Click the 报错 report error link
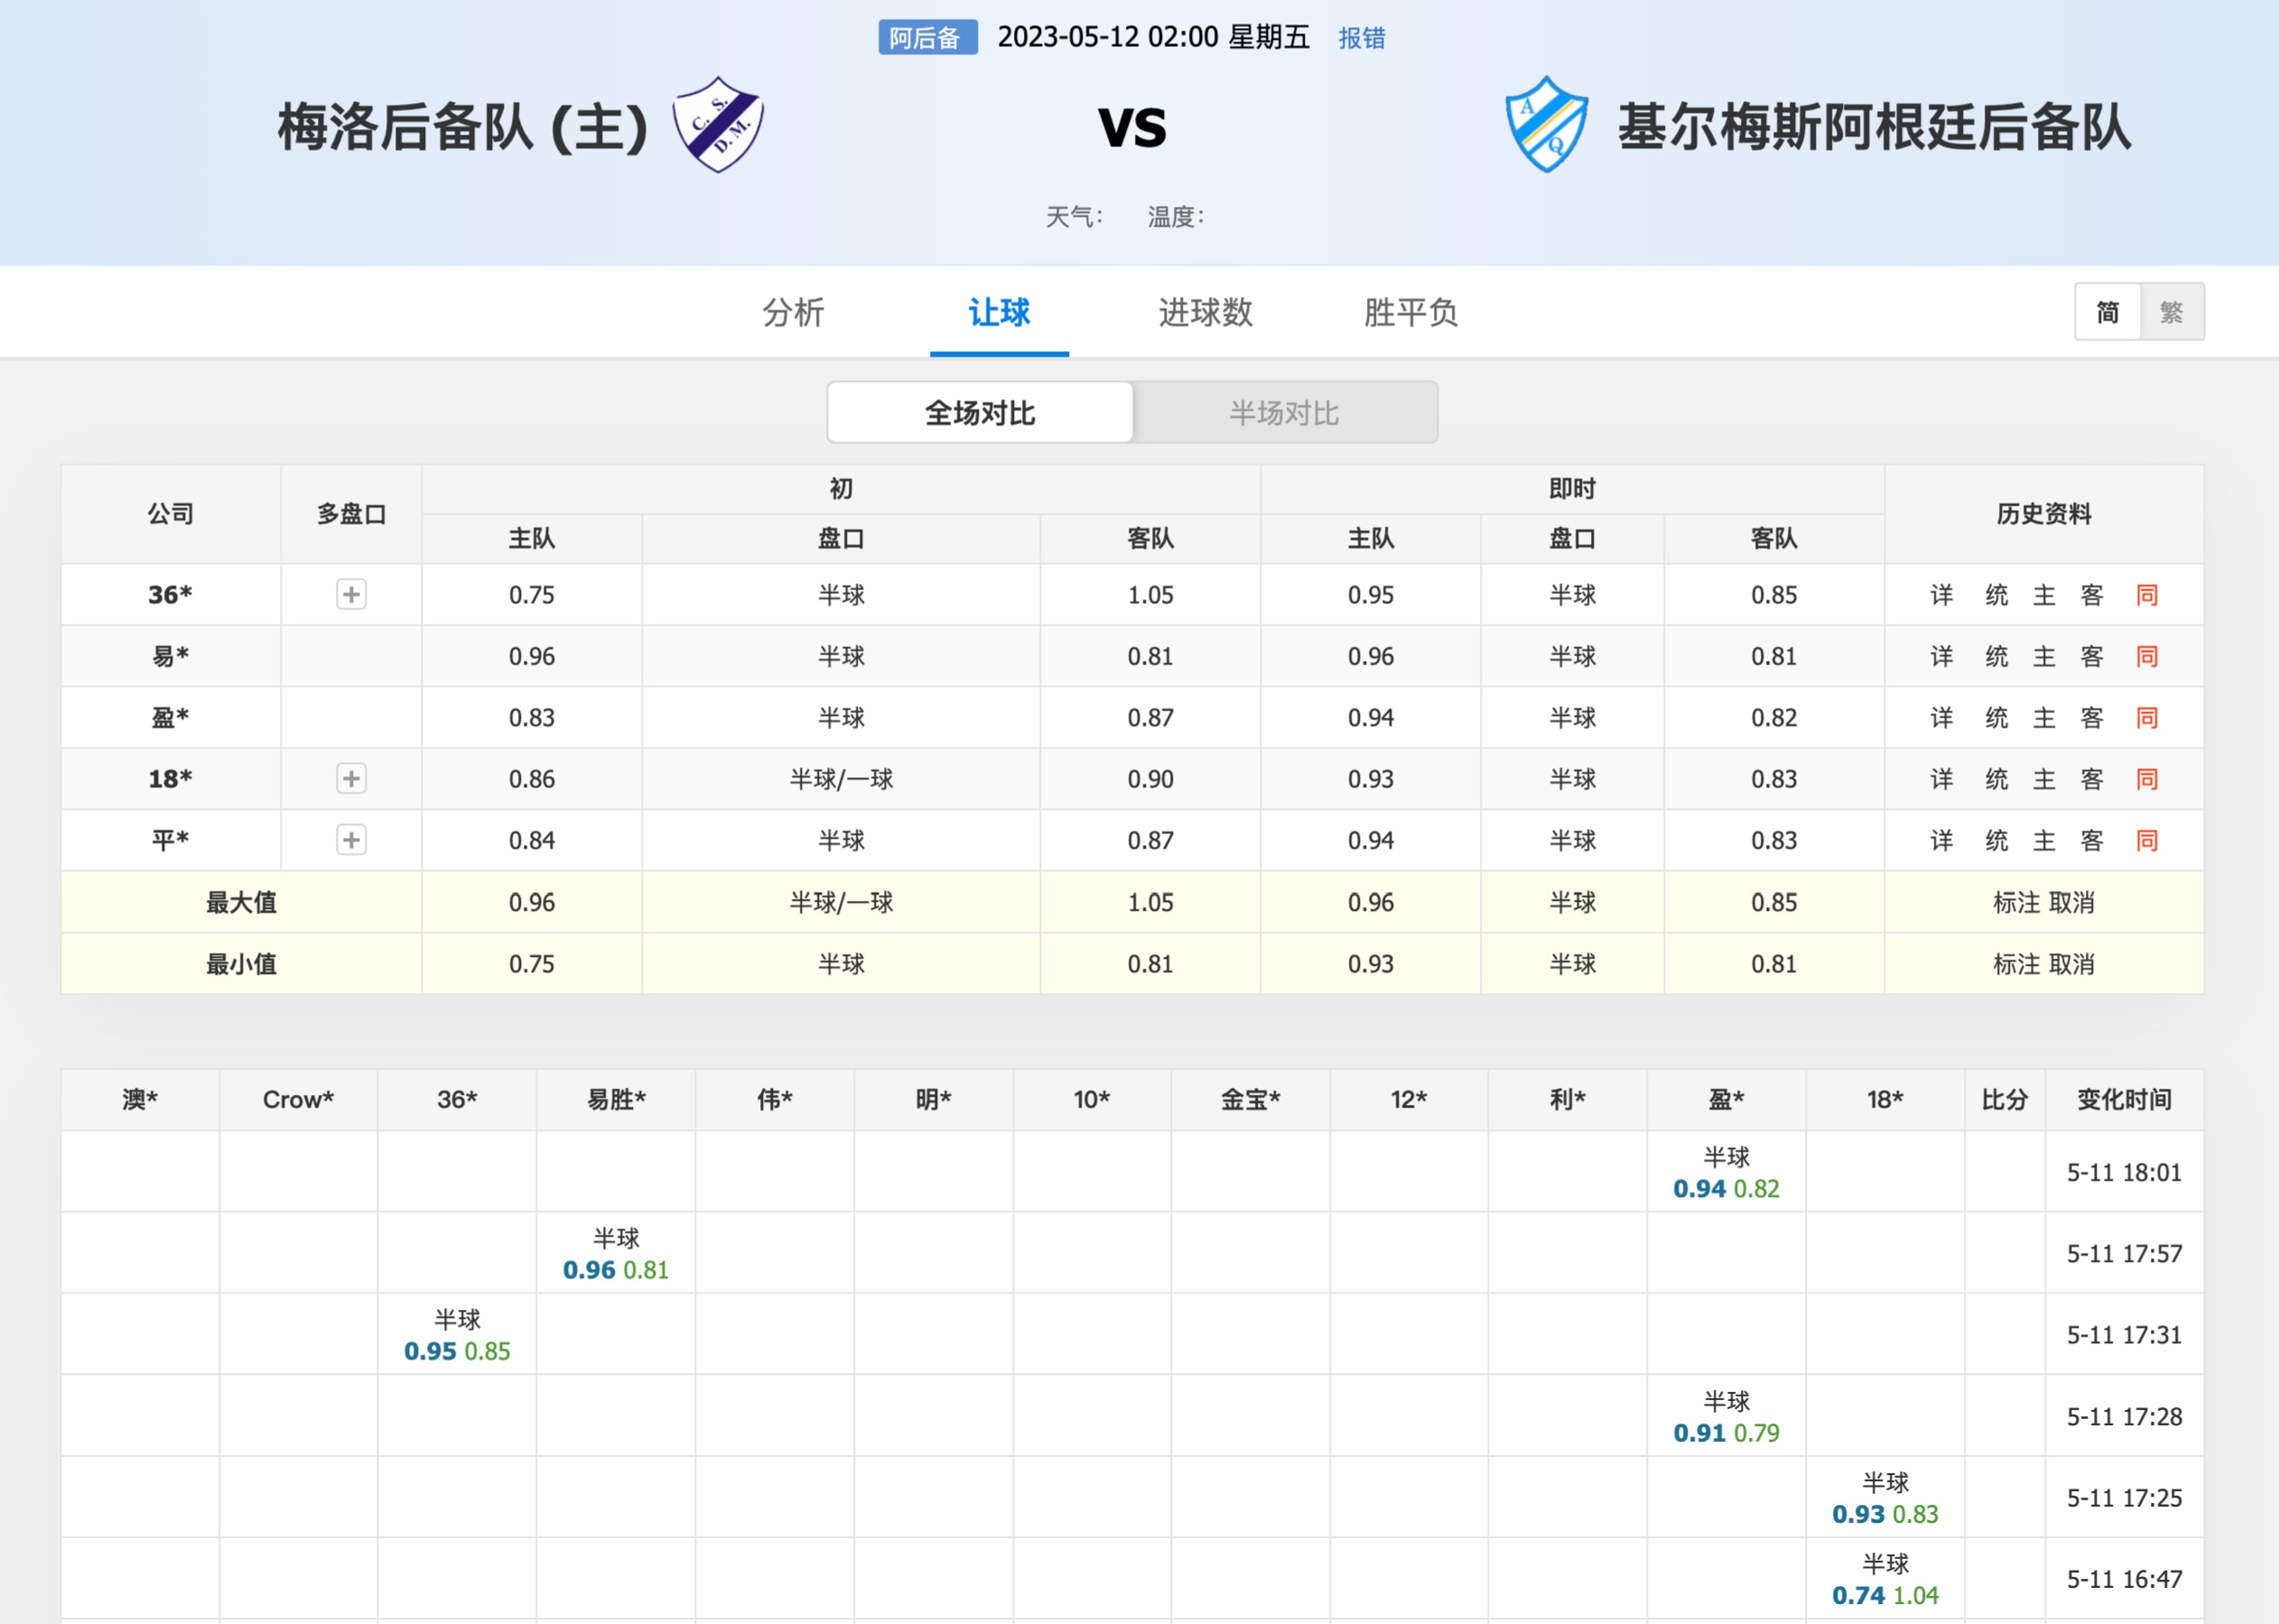Viewport: 2279px width, 1624px height. (1362, 38)
